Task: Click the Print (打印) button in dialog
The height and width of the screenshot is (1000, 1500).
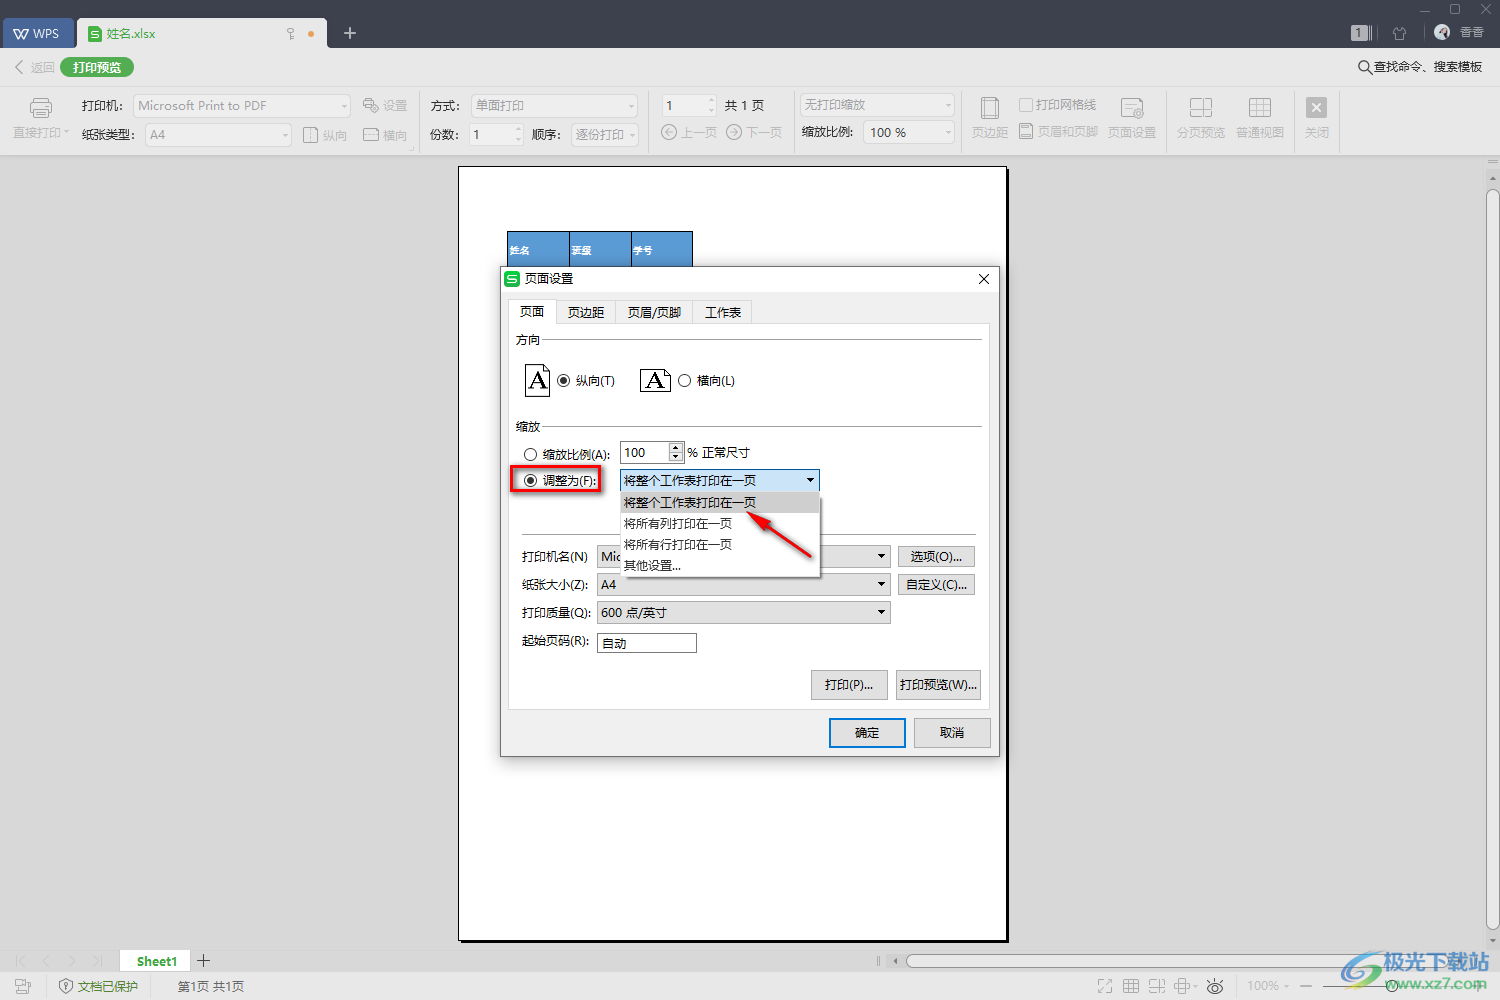Action: click(849, 685)
